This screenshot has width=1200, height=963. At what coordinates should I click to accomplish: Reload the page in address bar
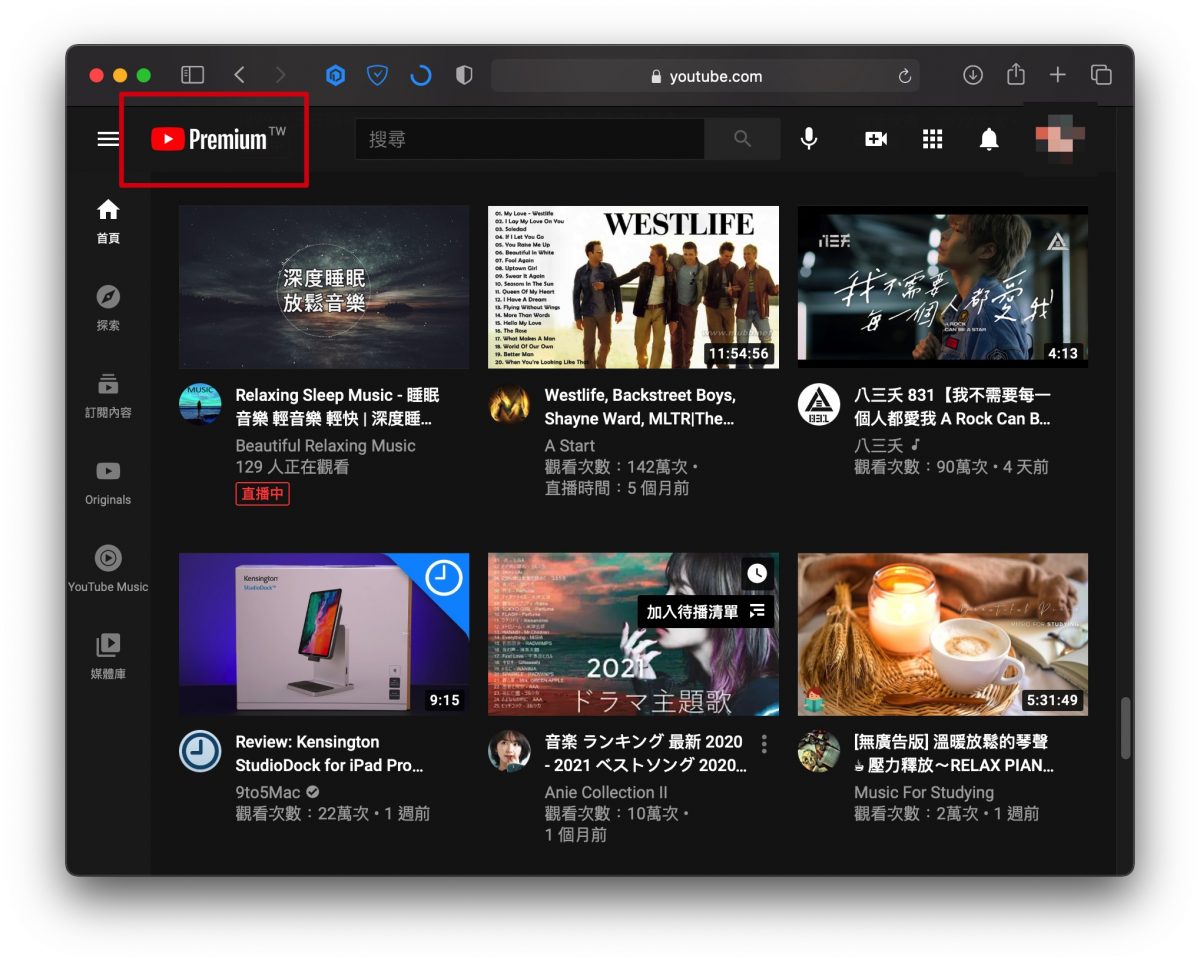pyautogui.click(x=905, y=76)
